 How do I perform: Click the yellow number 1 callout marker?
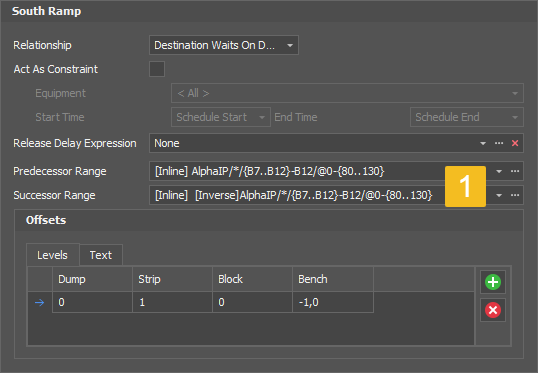click(x=465, y=186)
